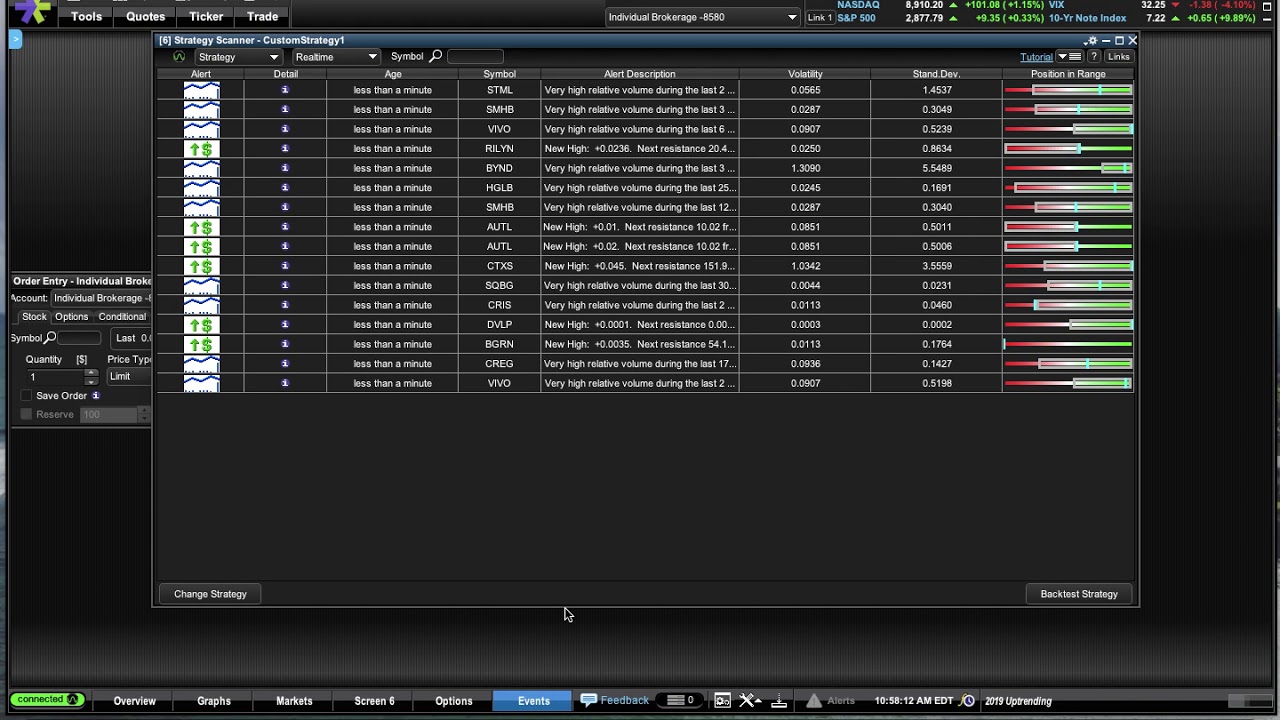
Task: Open the Ticker menu
Action: [x=206, y=16]
